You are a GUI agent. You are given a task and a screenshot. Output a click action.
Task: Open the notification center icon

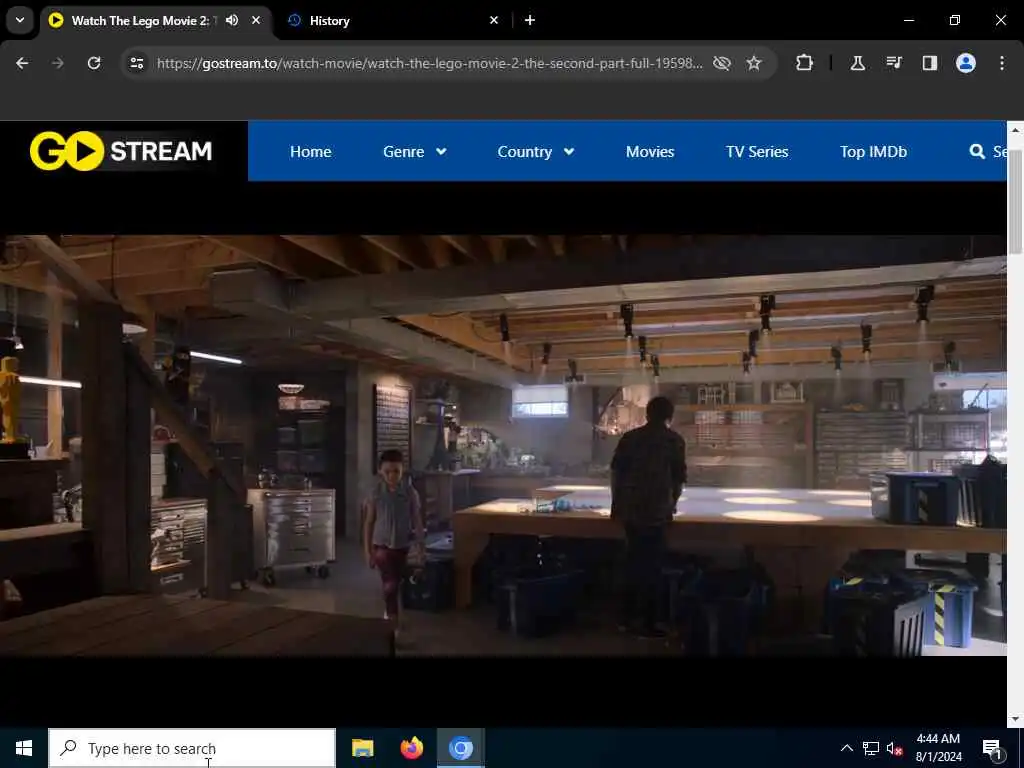pyautogui.click(x=993, y=748)
